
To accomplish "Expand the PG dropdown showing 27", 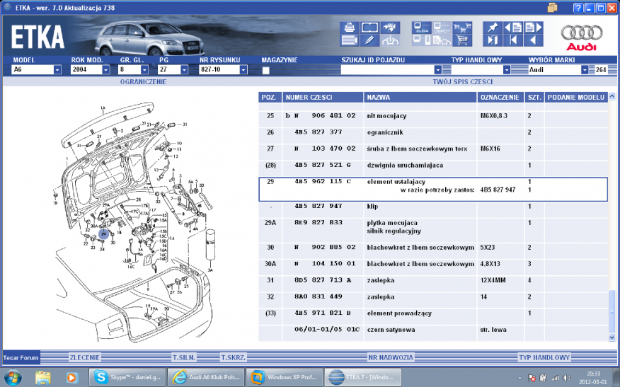I will tap(184, 70).
